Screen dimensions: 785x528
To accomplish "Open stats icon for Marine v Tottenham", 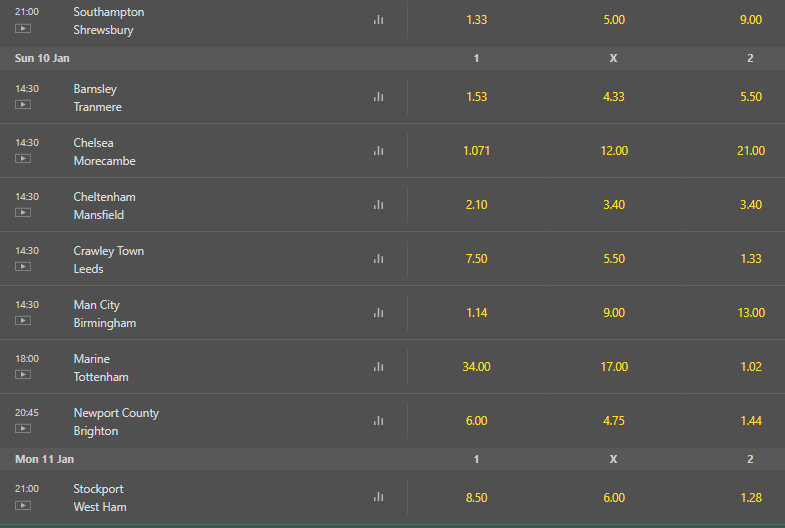I will coord(378,367).
